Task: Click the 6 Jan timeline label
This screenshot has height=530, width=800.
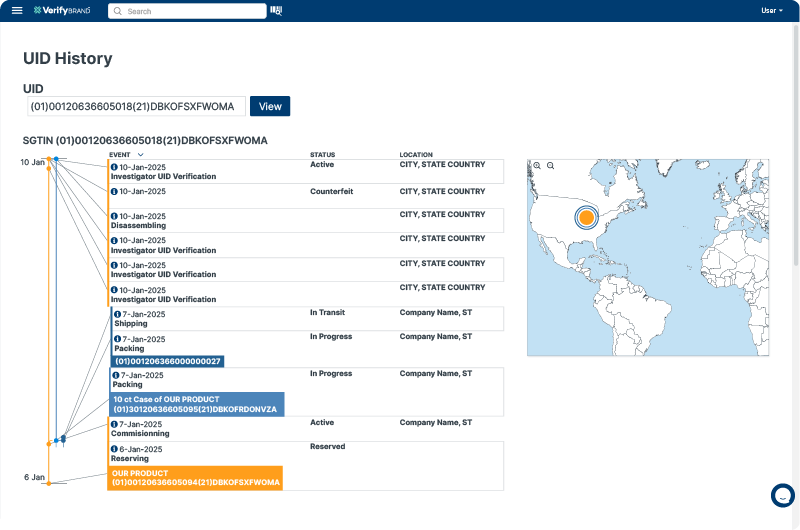Action: (x=34, y=477)
